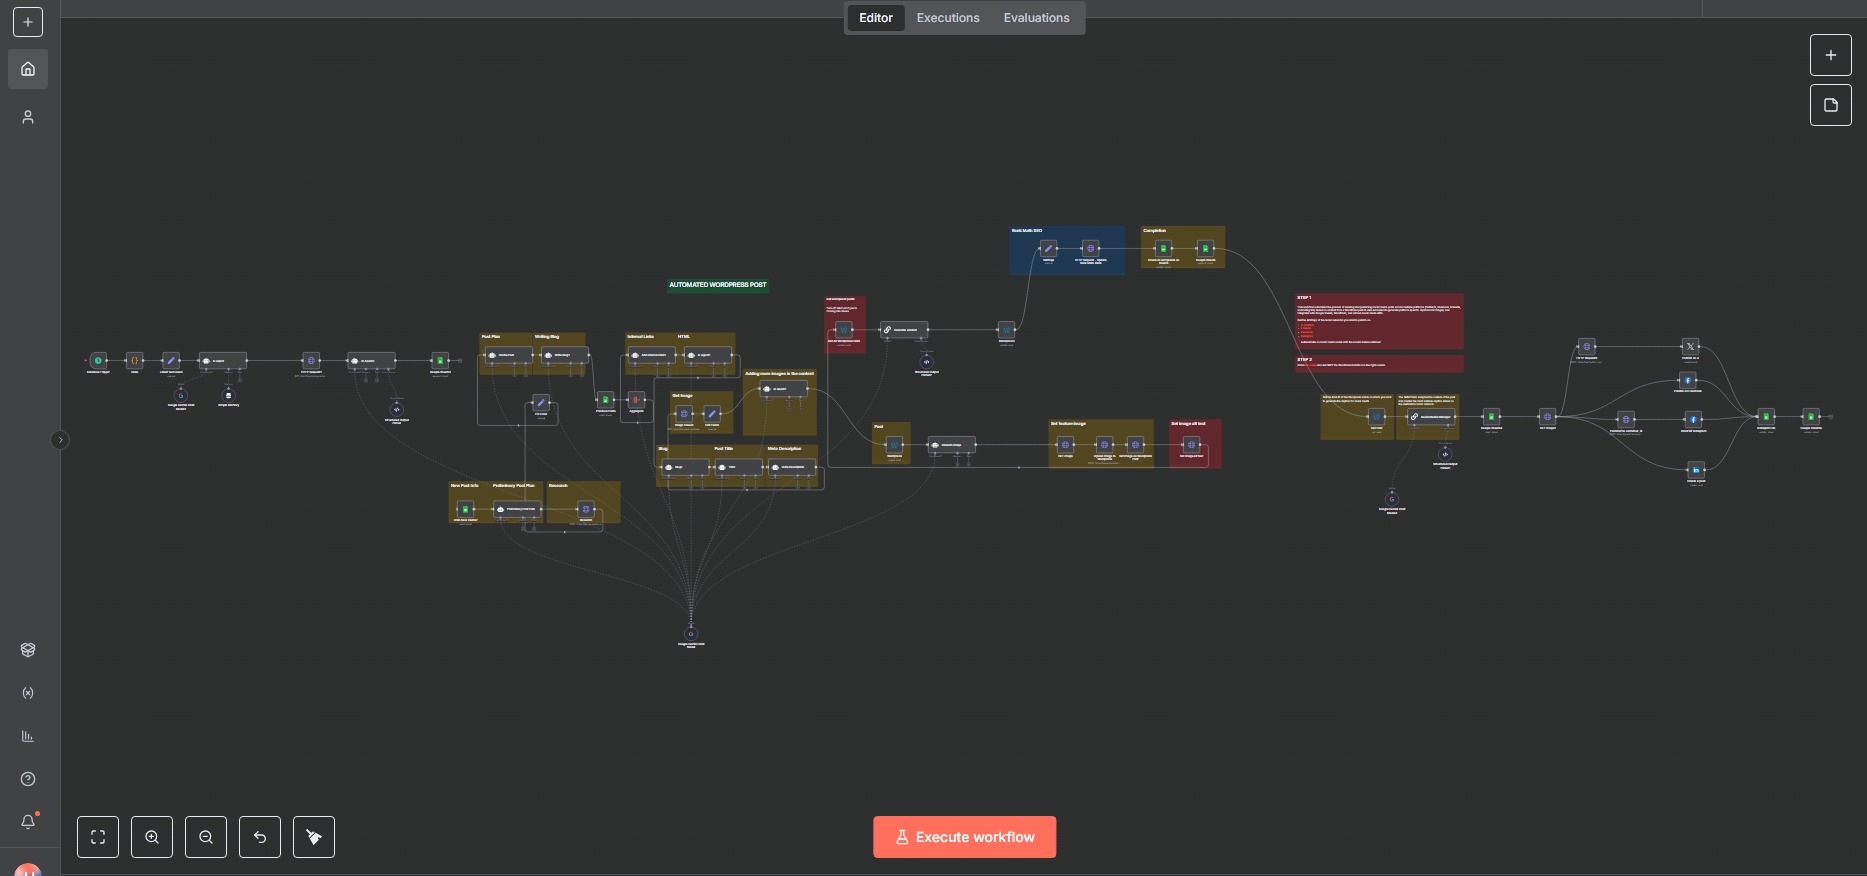Screen dimensions: 1867x876
Task: Add a sticky note from the canvas button
Action: pos(1831,105)
